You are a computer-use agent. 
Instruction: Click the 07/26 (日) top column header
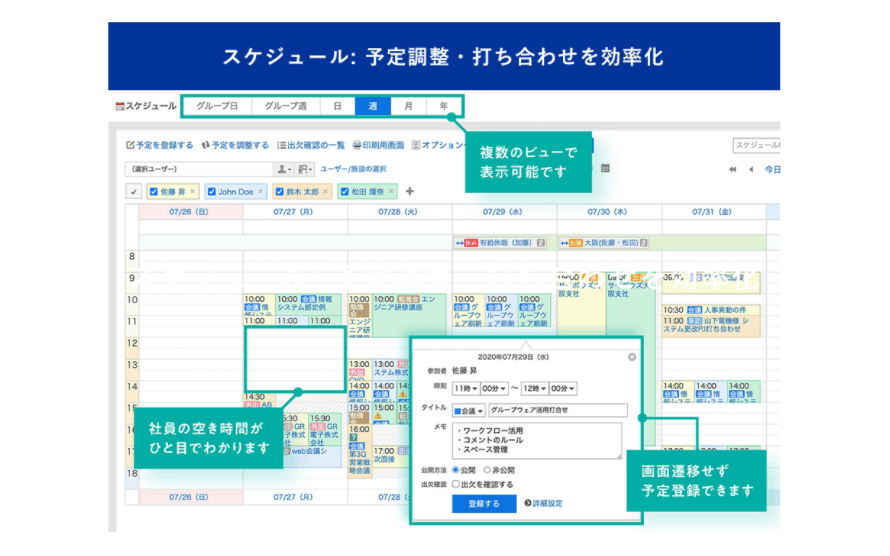[189, 212]
